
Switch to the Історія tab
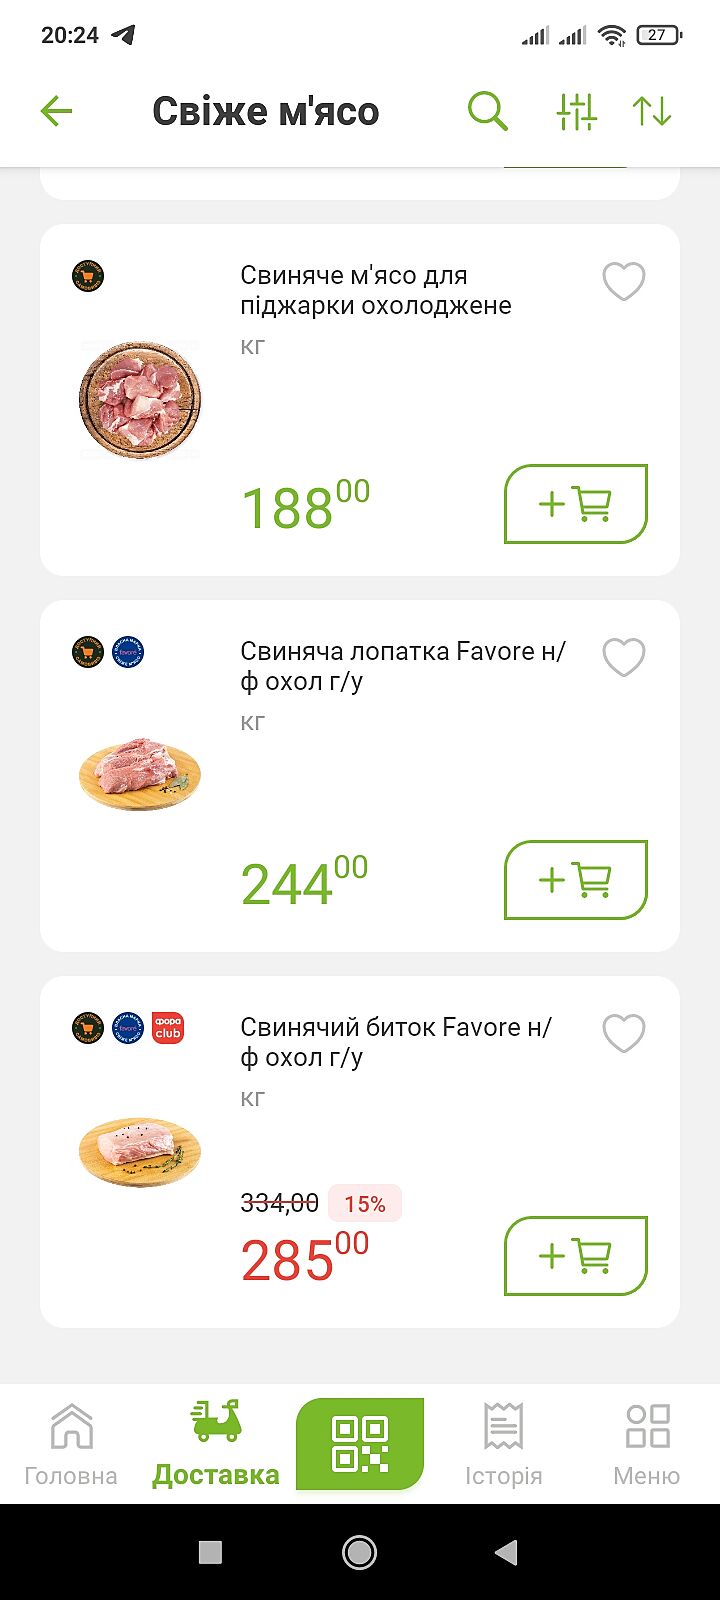(x=503, y=1444)
